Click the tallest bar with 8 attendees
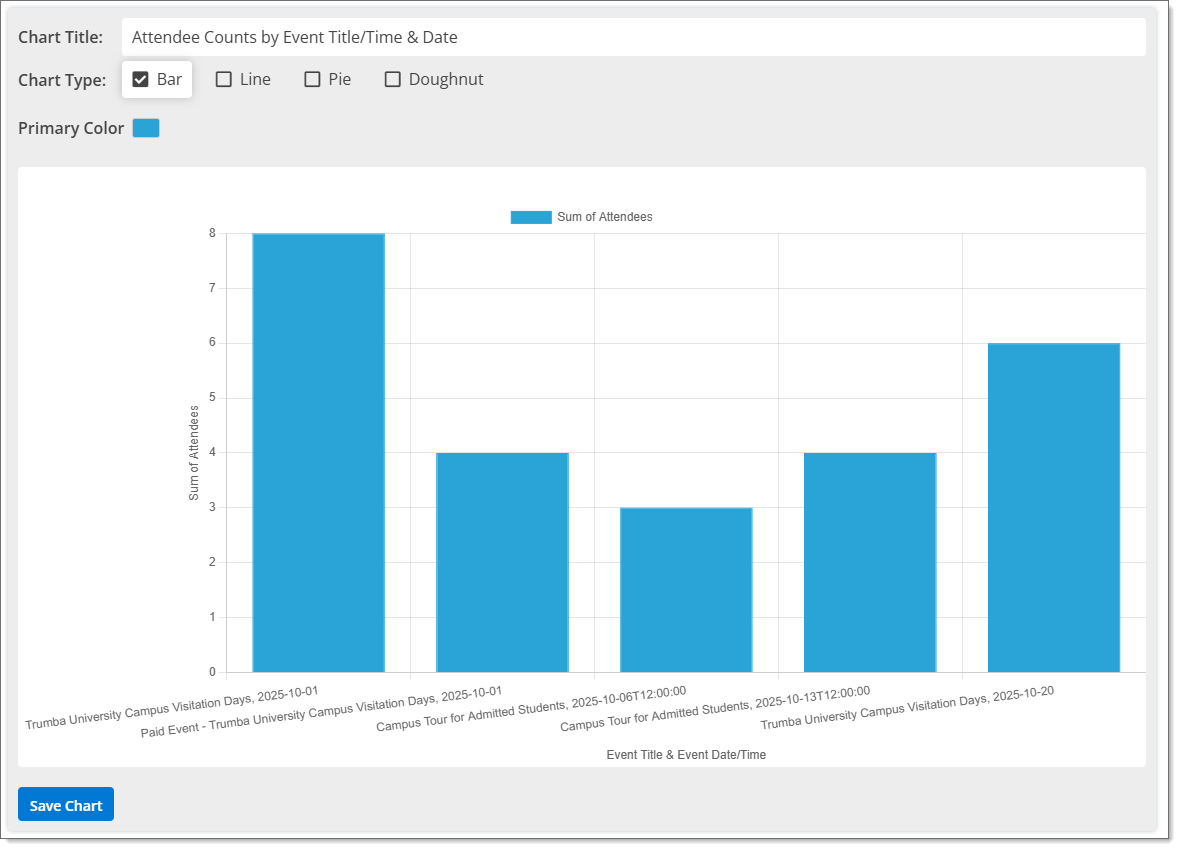 coord(318,452)
